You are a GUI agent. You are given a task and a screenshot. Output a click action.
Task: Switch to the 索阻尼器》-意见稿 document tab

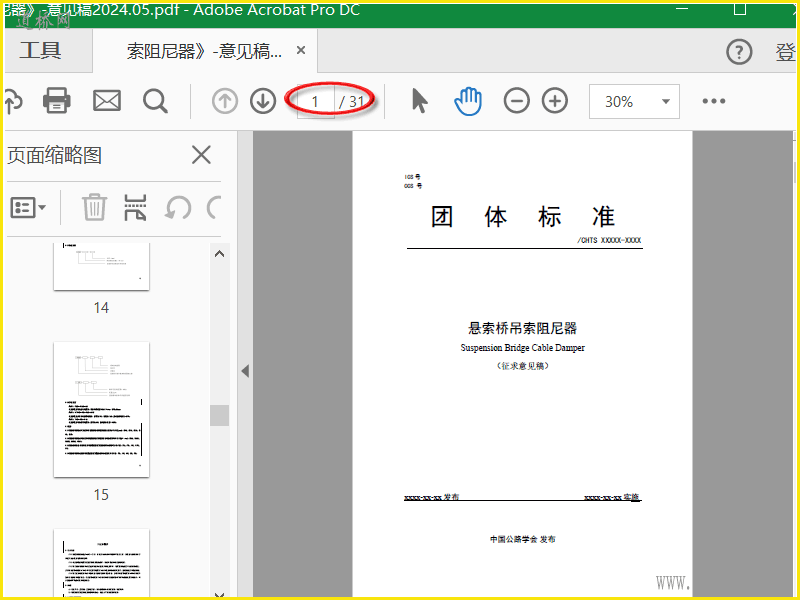tap(204, 51)
